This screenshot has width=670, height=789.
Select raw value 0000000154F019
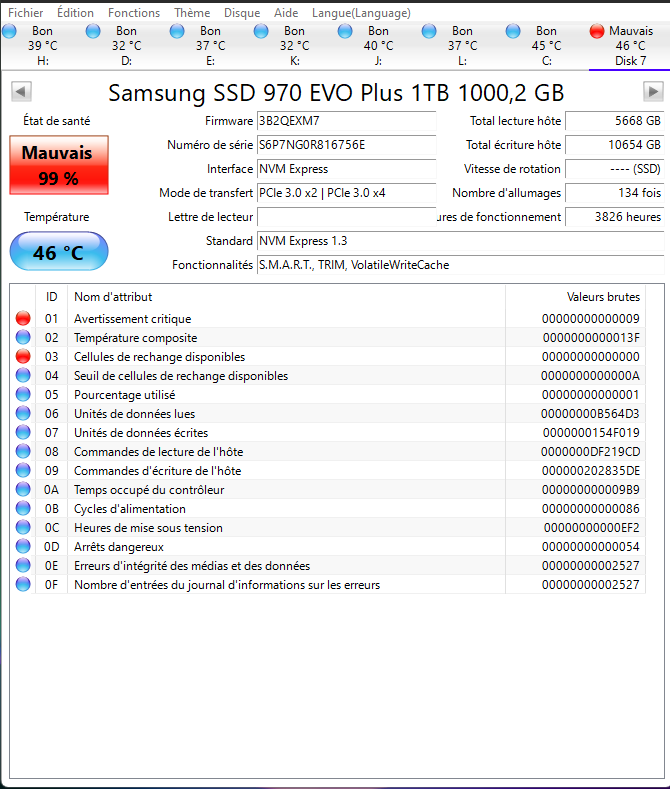(x=591, y=433)
